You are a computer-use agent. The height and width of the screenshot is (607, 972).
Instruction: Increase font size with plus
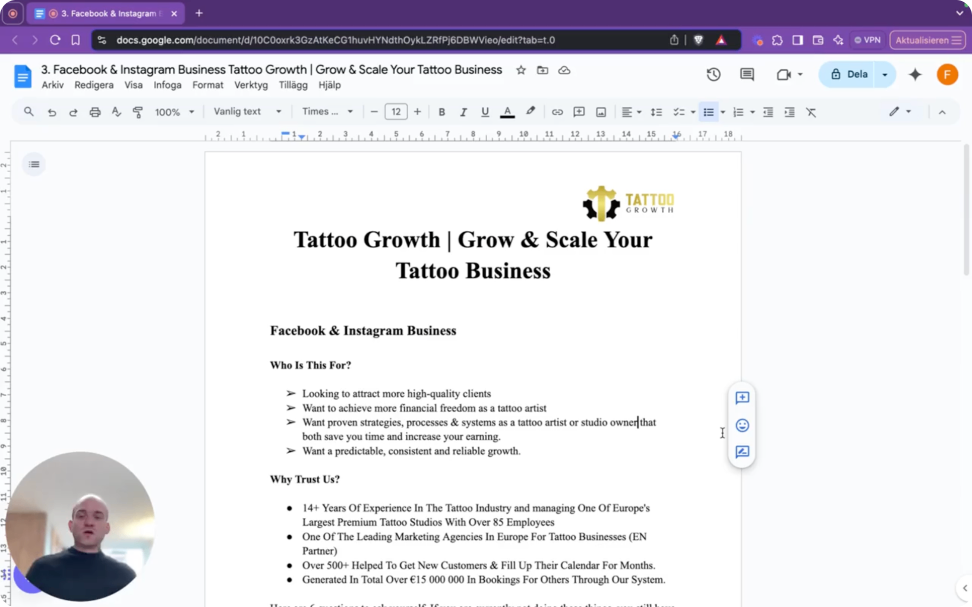(x=417, y=112)
